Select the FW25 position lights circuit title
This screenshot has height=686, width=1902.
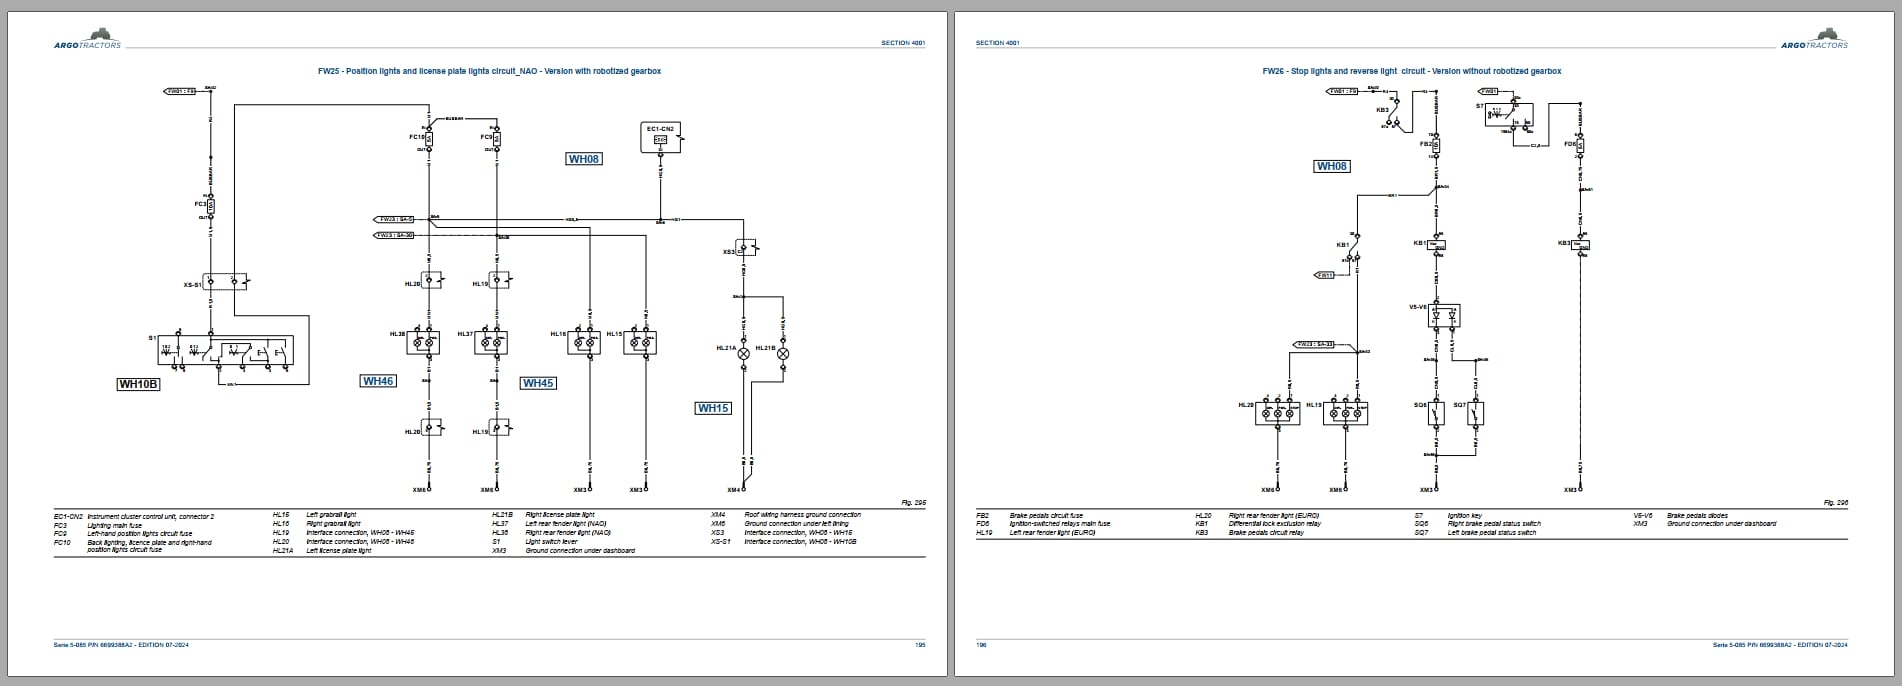tap(489, 71)
